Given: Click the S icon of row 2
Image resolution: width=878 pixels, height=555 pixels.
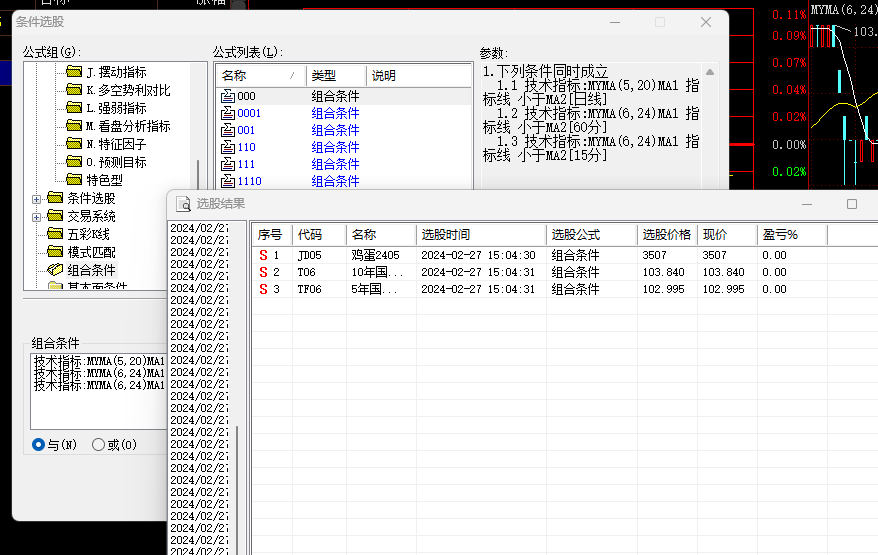Looking at the screenshot, I should click(x=263, y=272).
